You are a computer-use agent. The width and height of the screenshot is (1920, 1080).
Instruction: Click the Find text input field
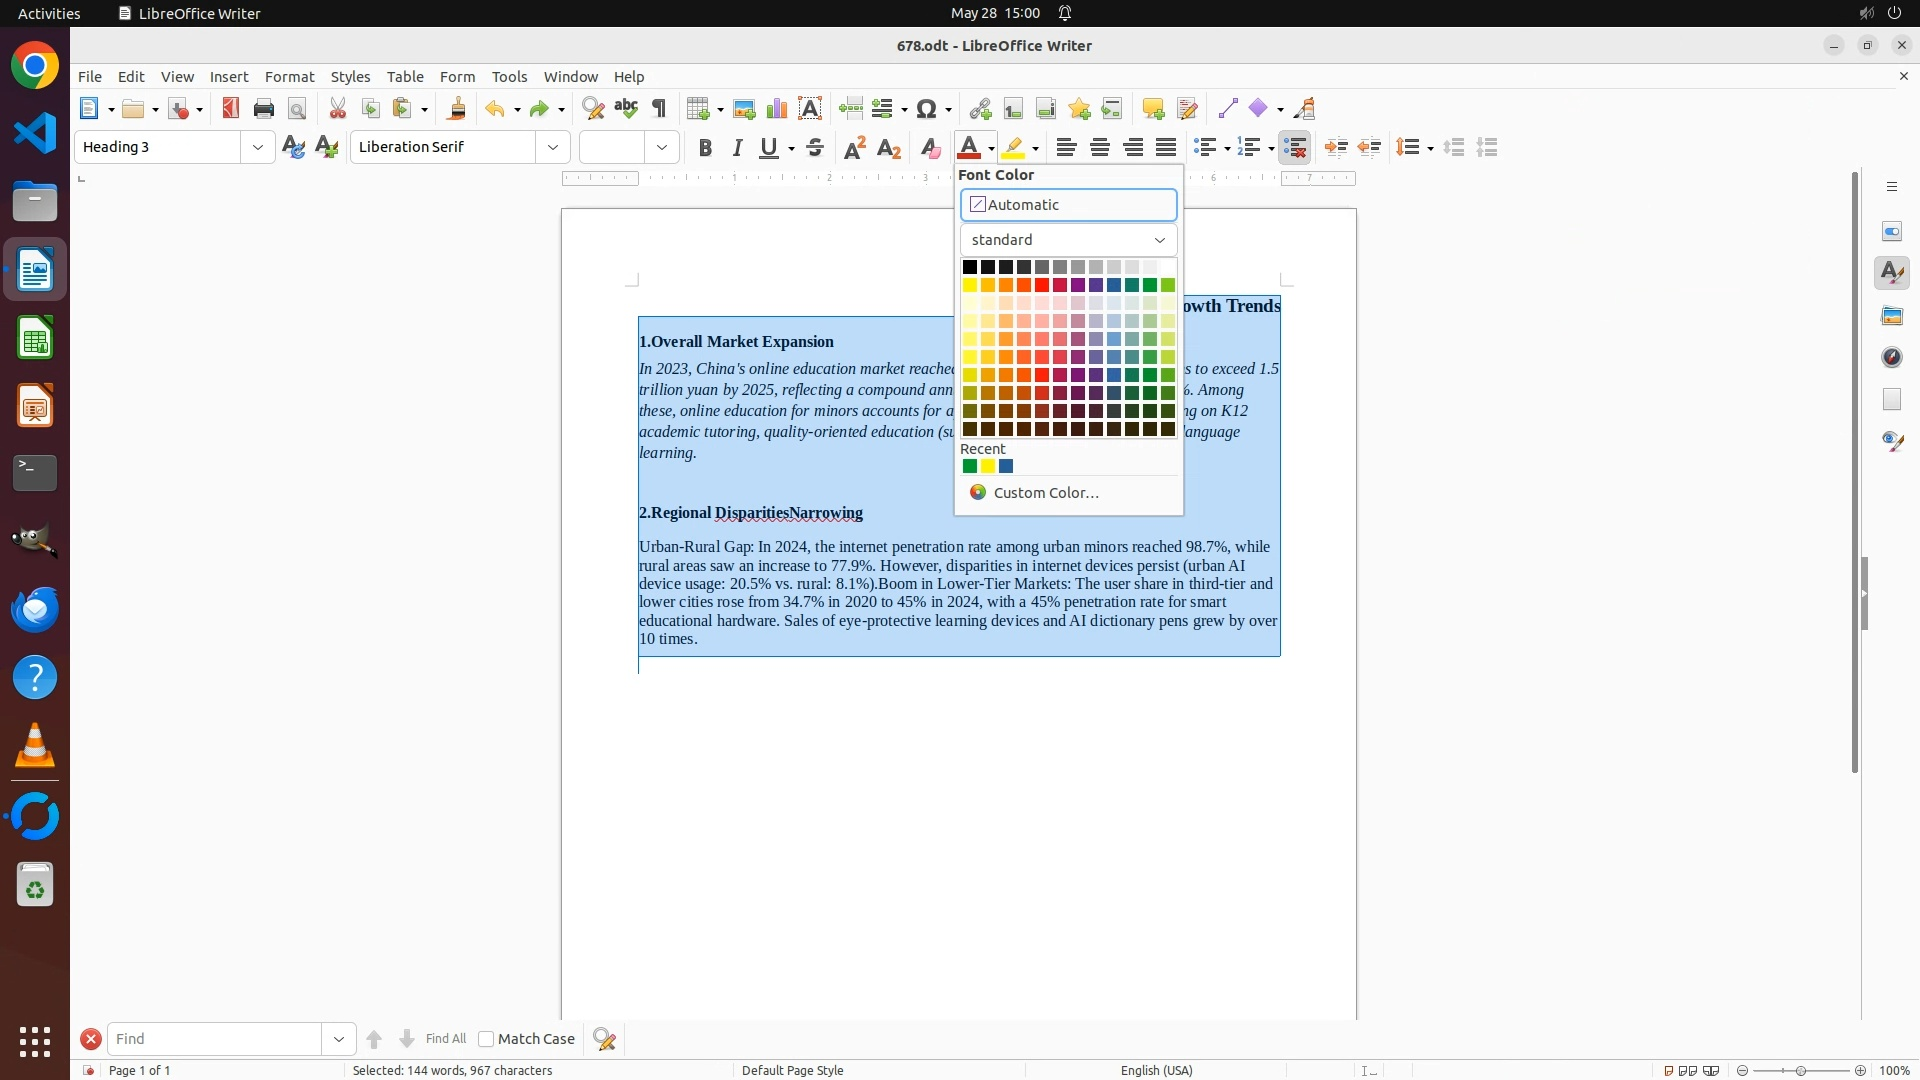click(x=215, y=1039)
